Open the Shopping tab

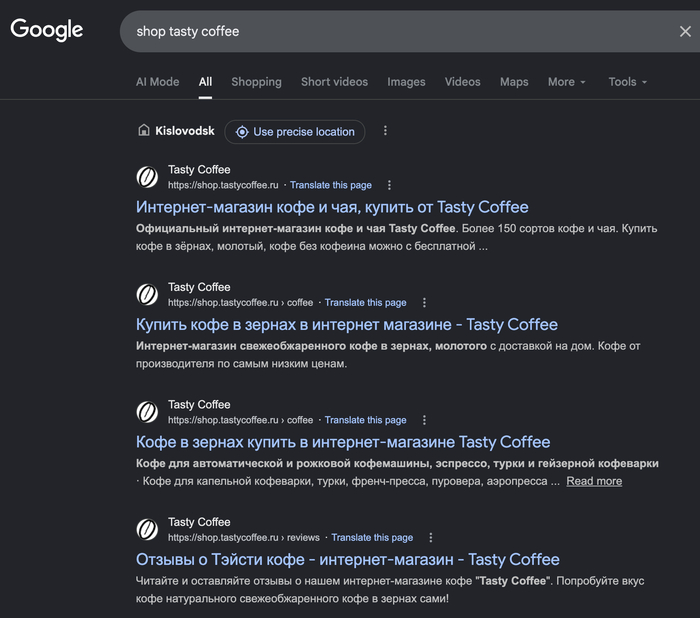coord(256,82)
